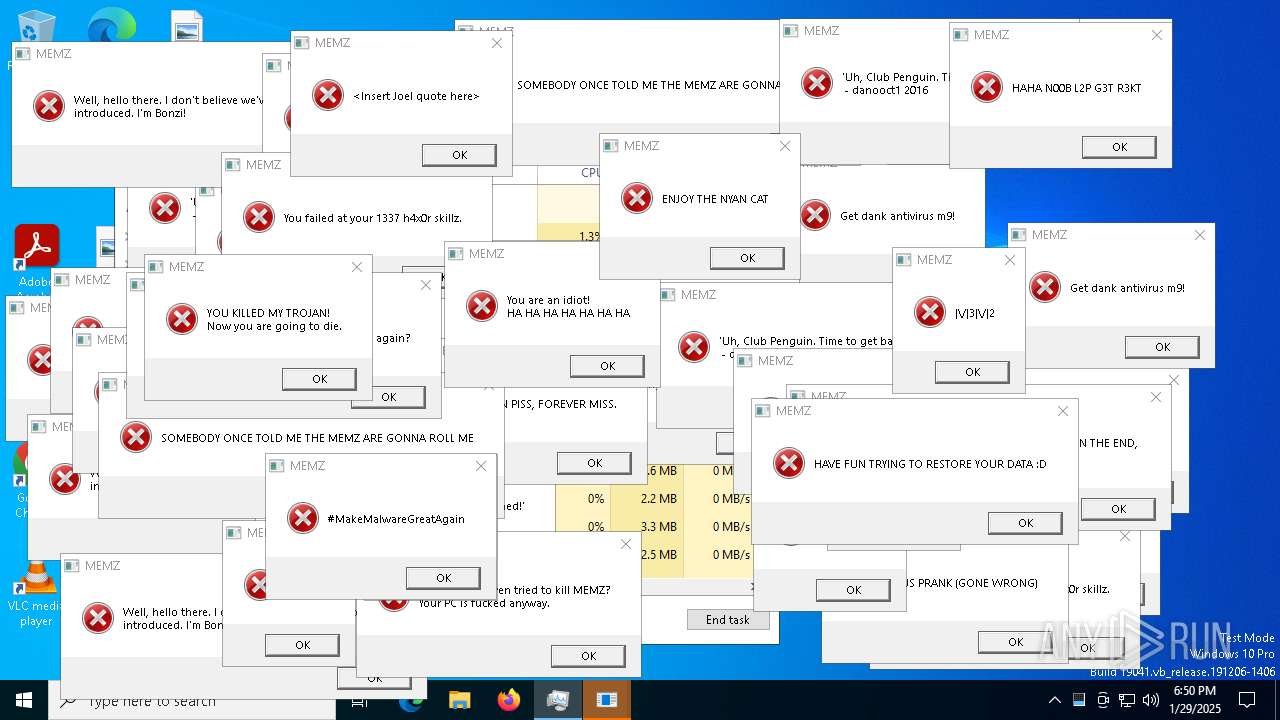This screenshot has width=1280, height=720.
Task: Open the VLC media player desktop shortcut
Action: point(36,595)
